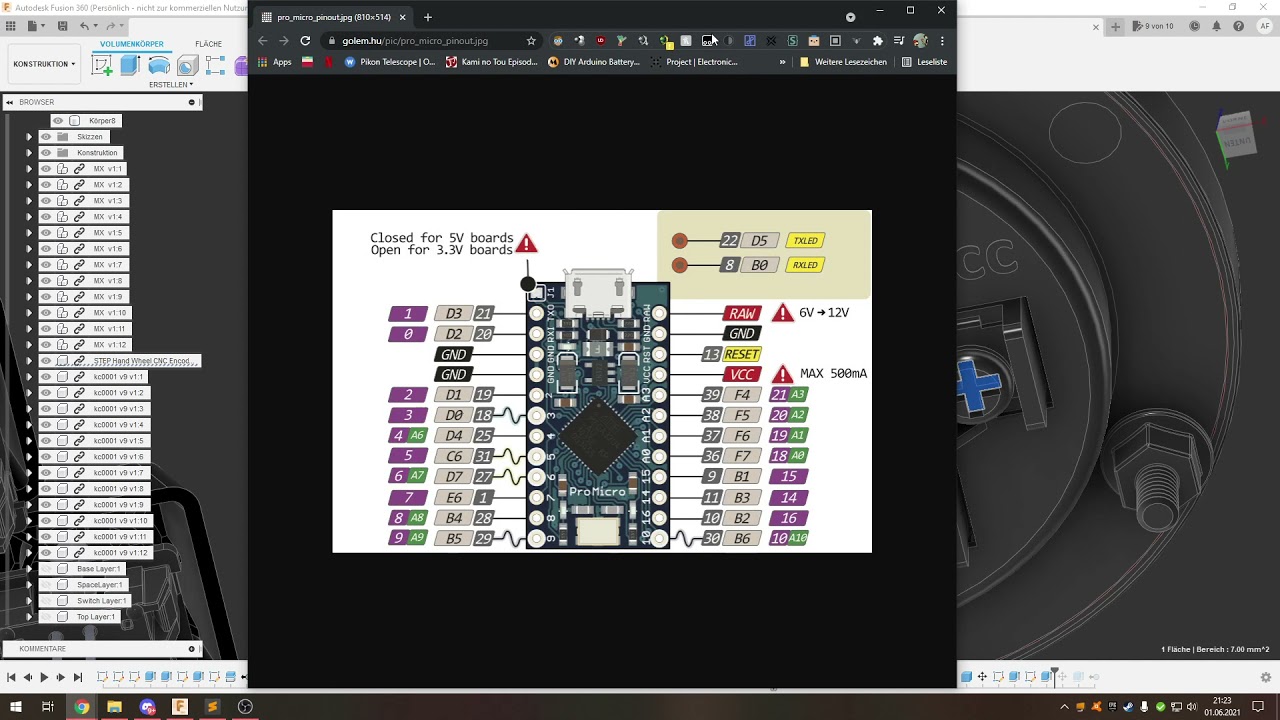Screen dimensions: 1280x720
Task: Click the Create Sketch tool in Fusion 360
Action: tap(102, 66)
